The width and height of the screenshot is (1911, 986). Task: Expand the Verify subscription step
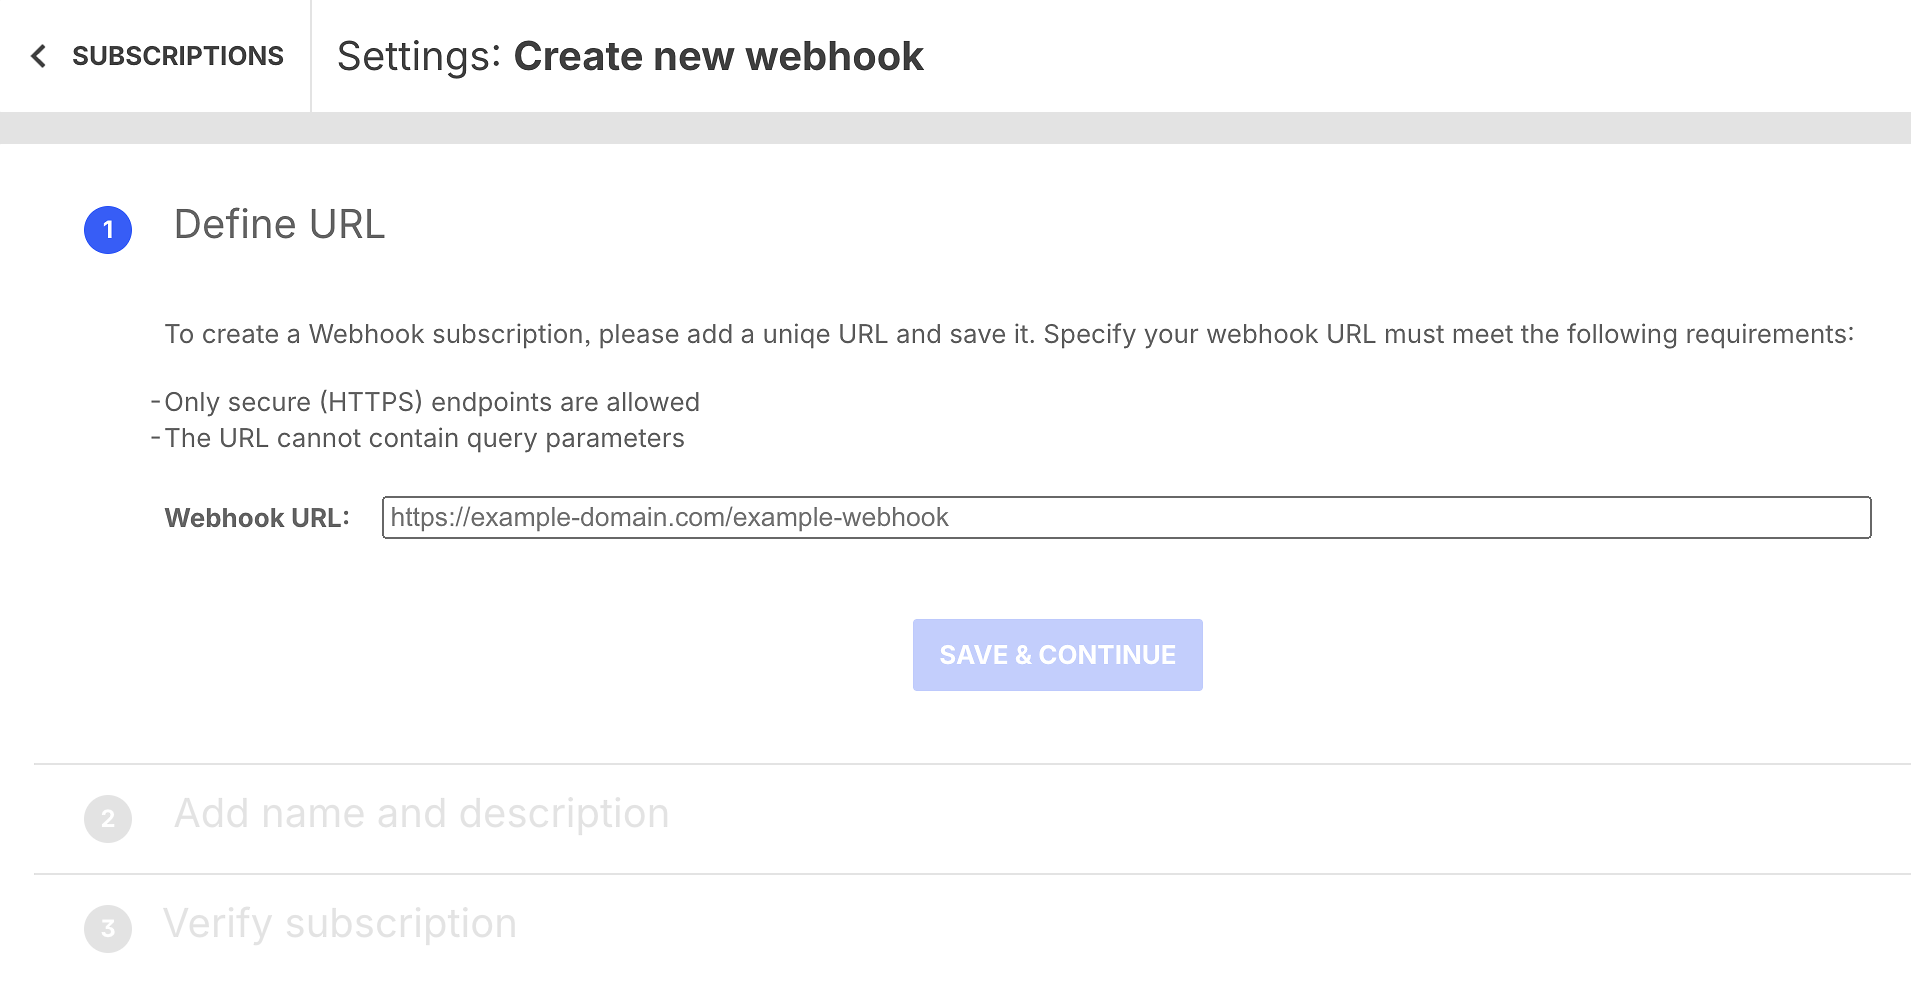click(x=340, y=924)
